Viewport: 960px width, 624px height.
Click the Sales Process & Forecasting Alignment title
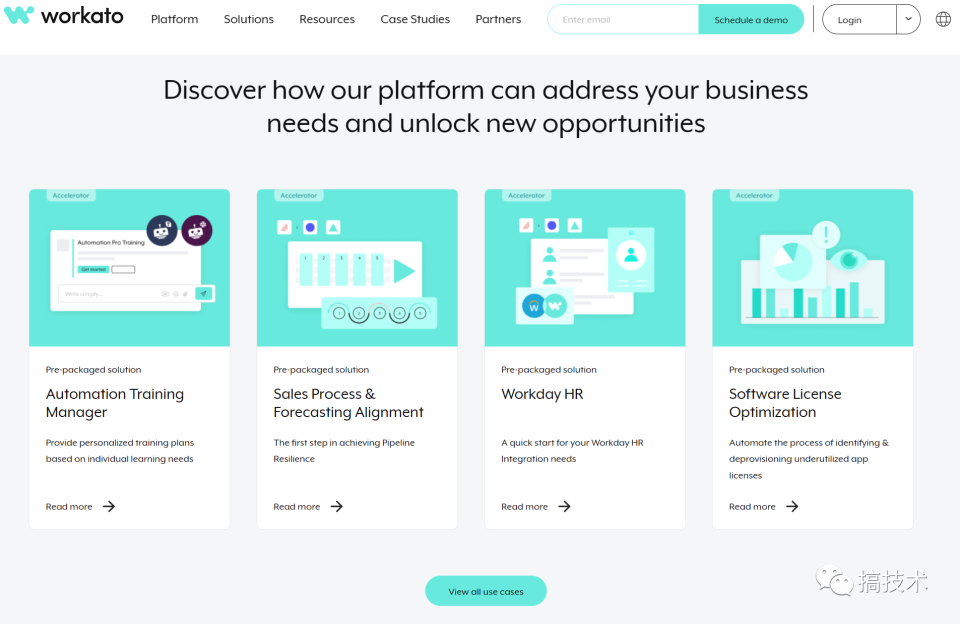click(x=348, y=403)
